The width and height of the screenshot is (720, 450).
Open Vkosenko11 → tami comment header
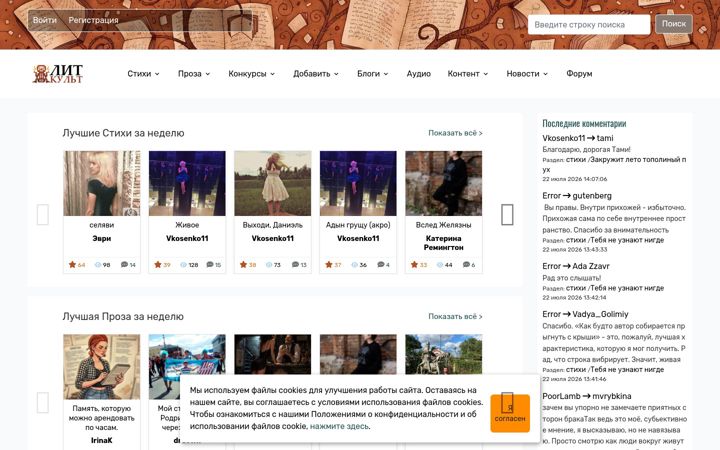click(578, 138)
